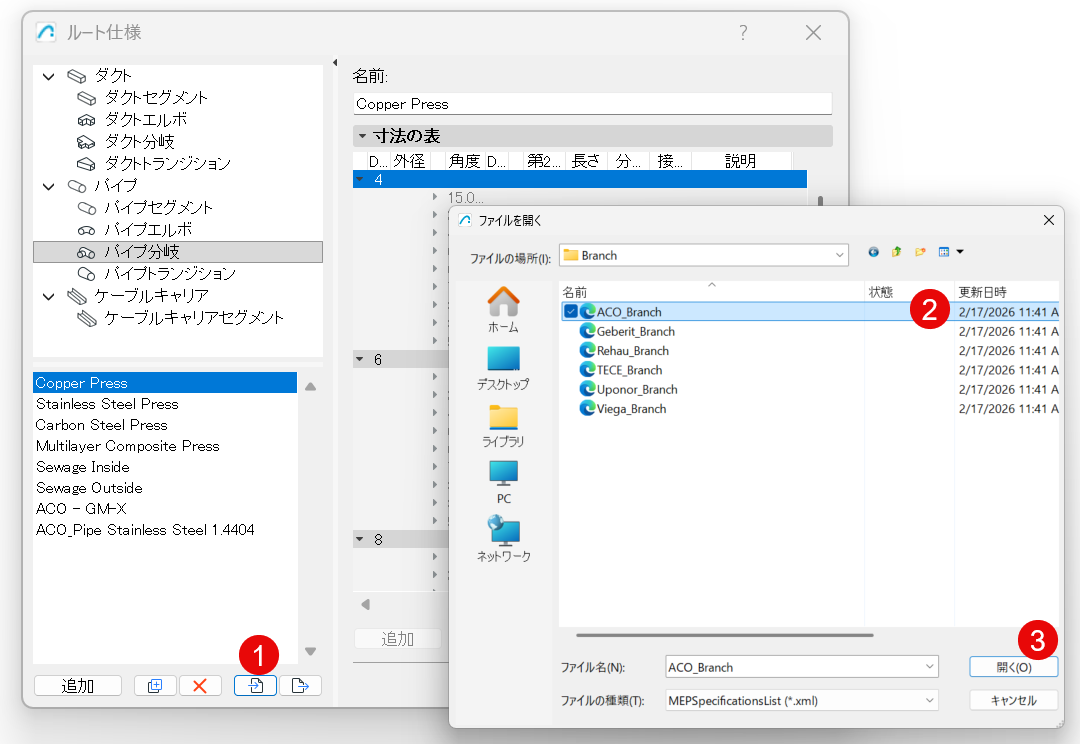The height and width of the screenshot is (744, 1080).
Task: Select Sewage Outside specification
Action: tap(165, 488)
